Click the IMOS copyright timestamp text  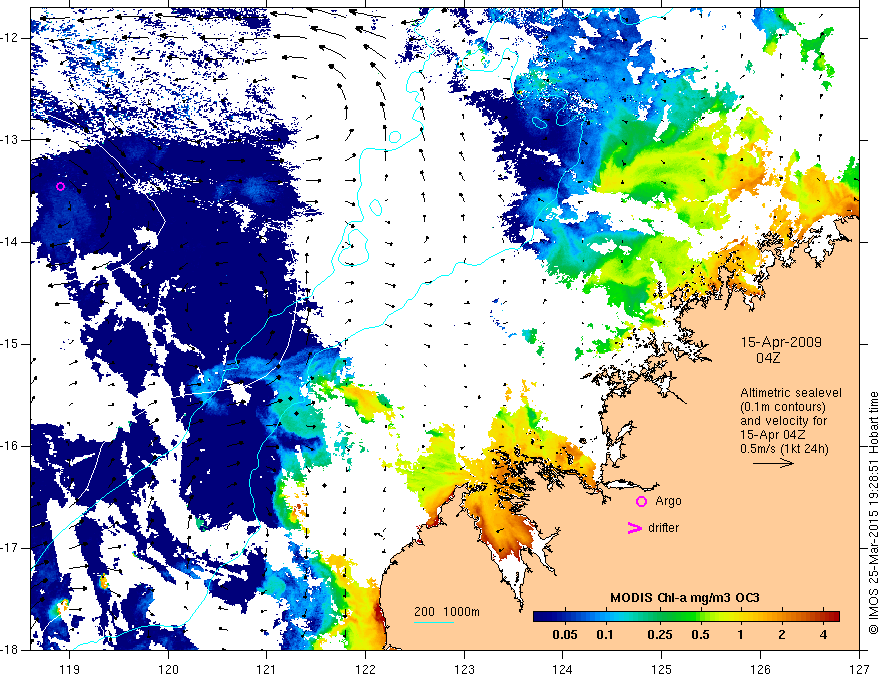(x=873, y=513)
